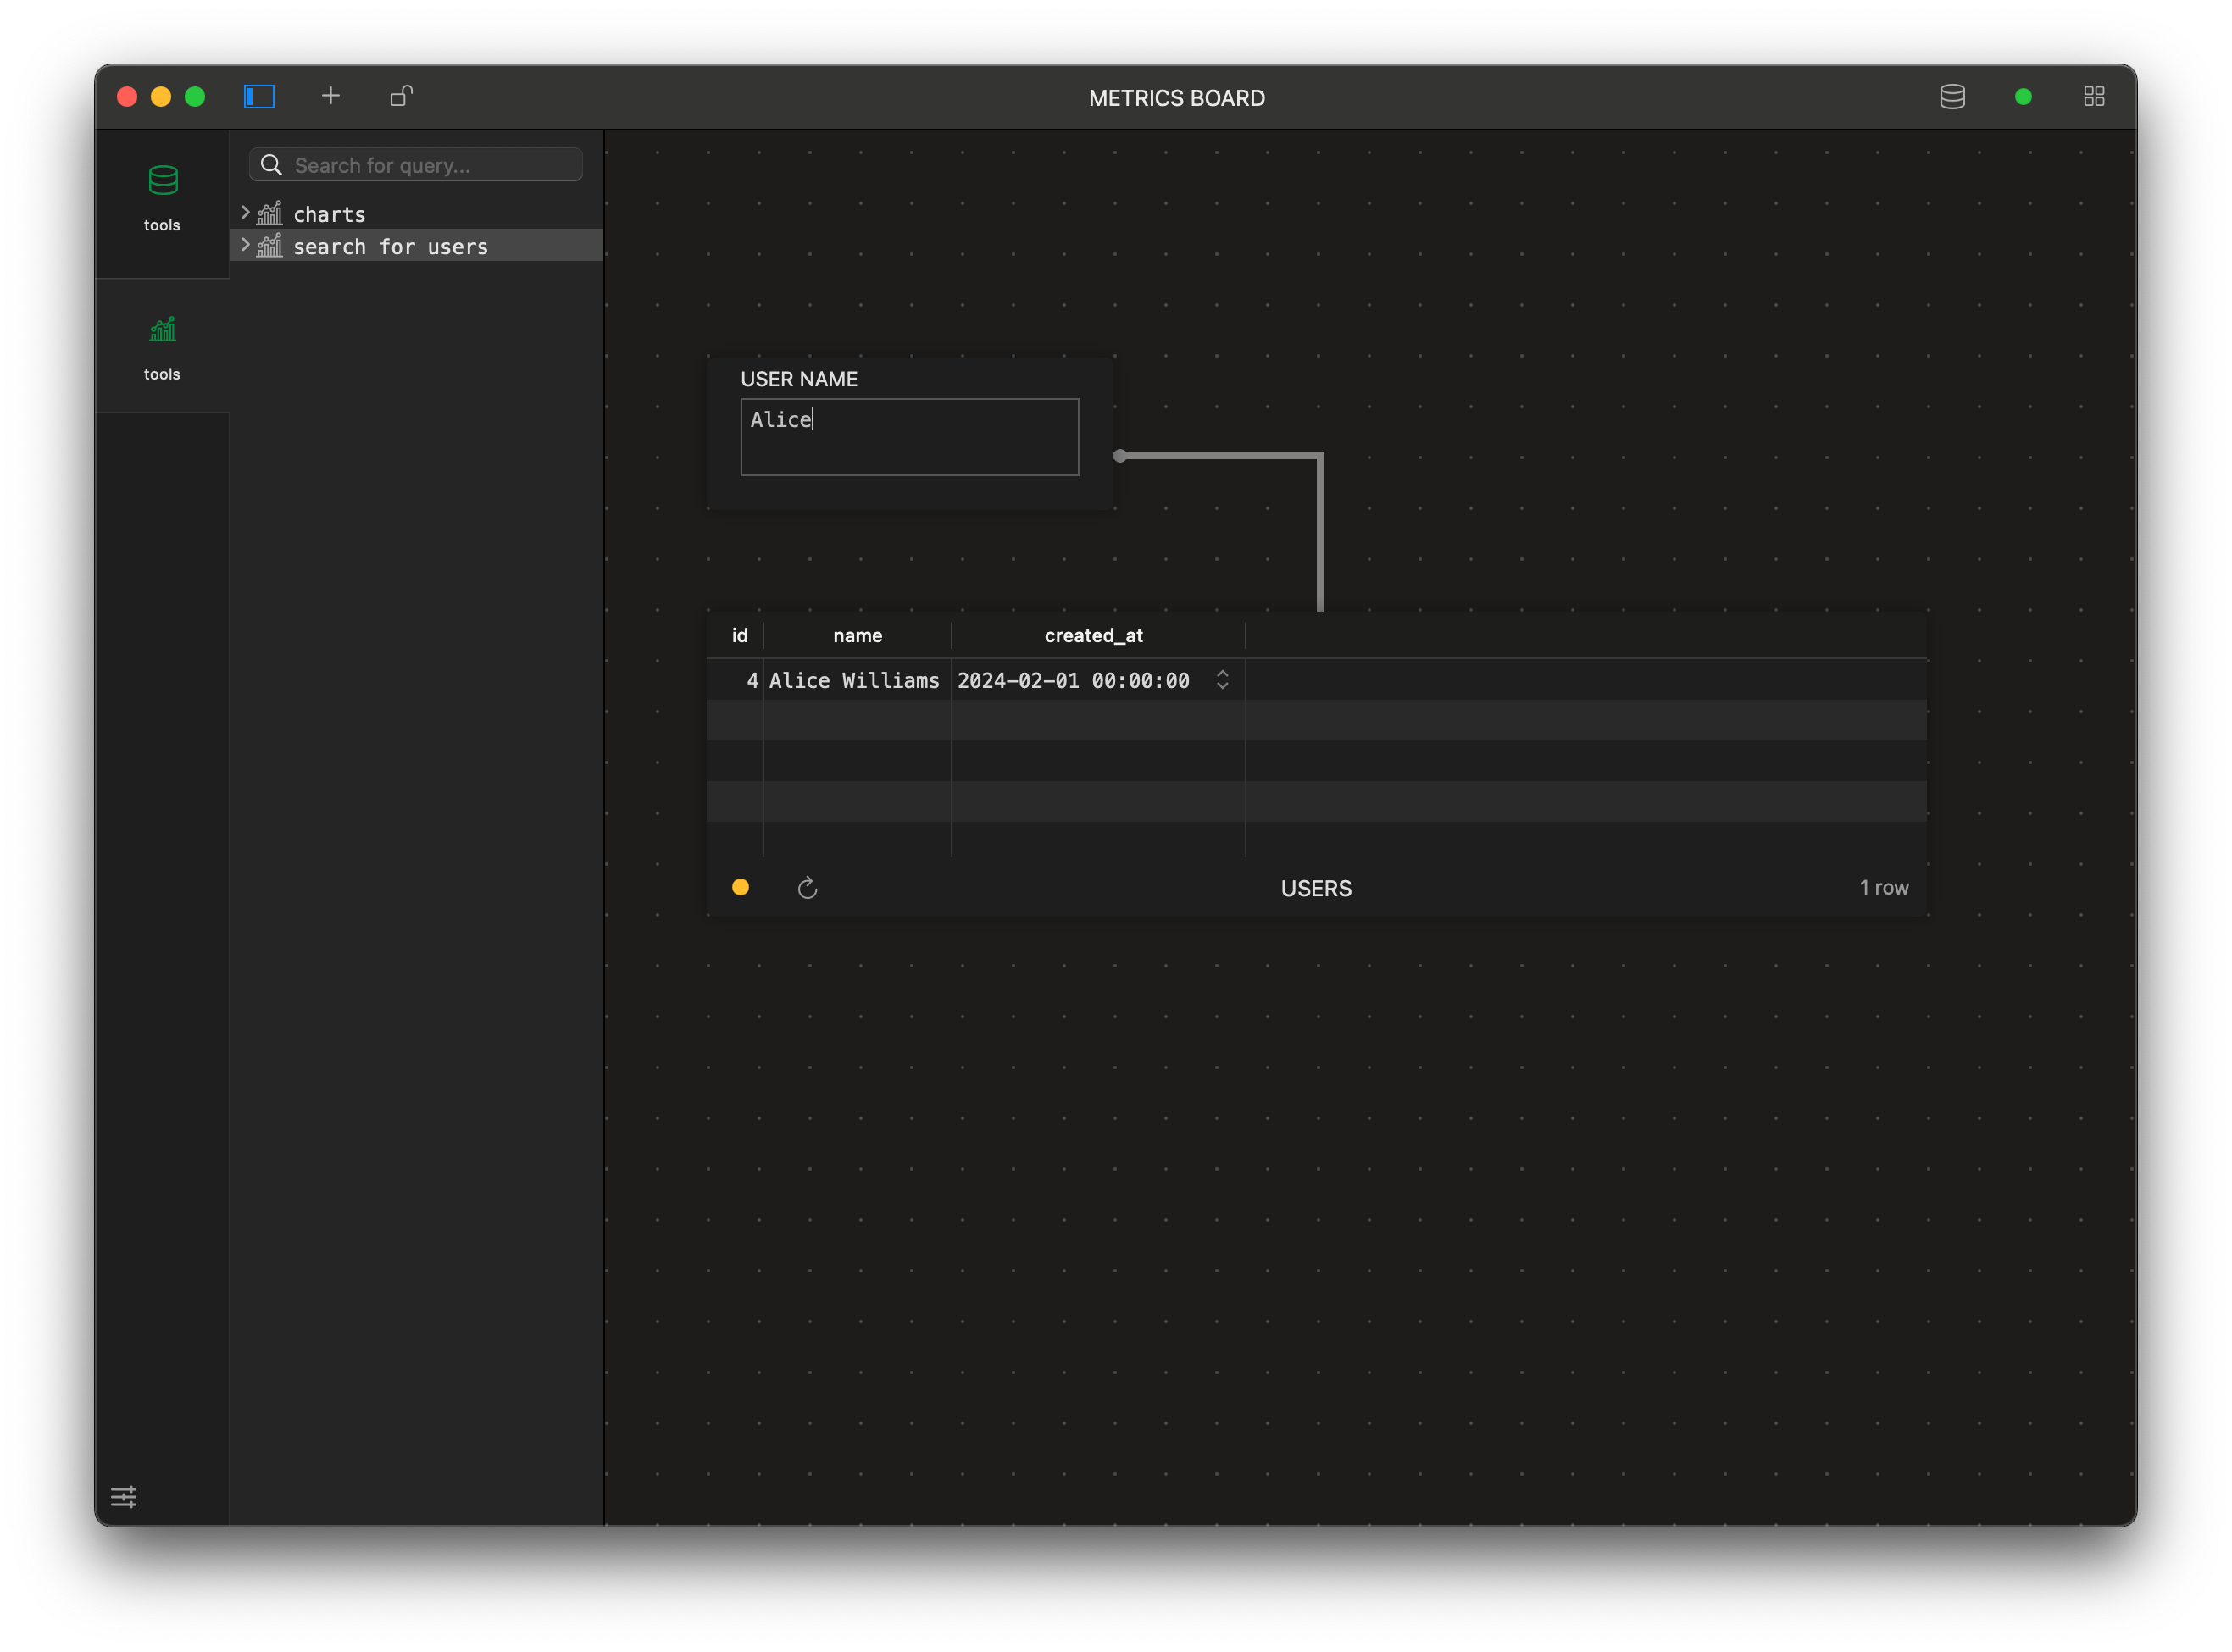
Task: Expand the charts tree item
Action: (x=245, y=212)
